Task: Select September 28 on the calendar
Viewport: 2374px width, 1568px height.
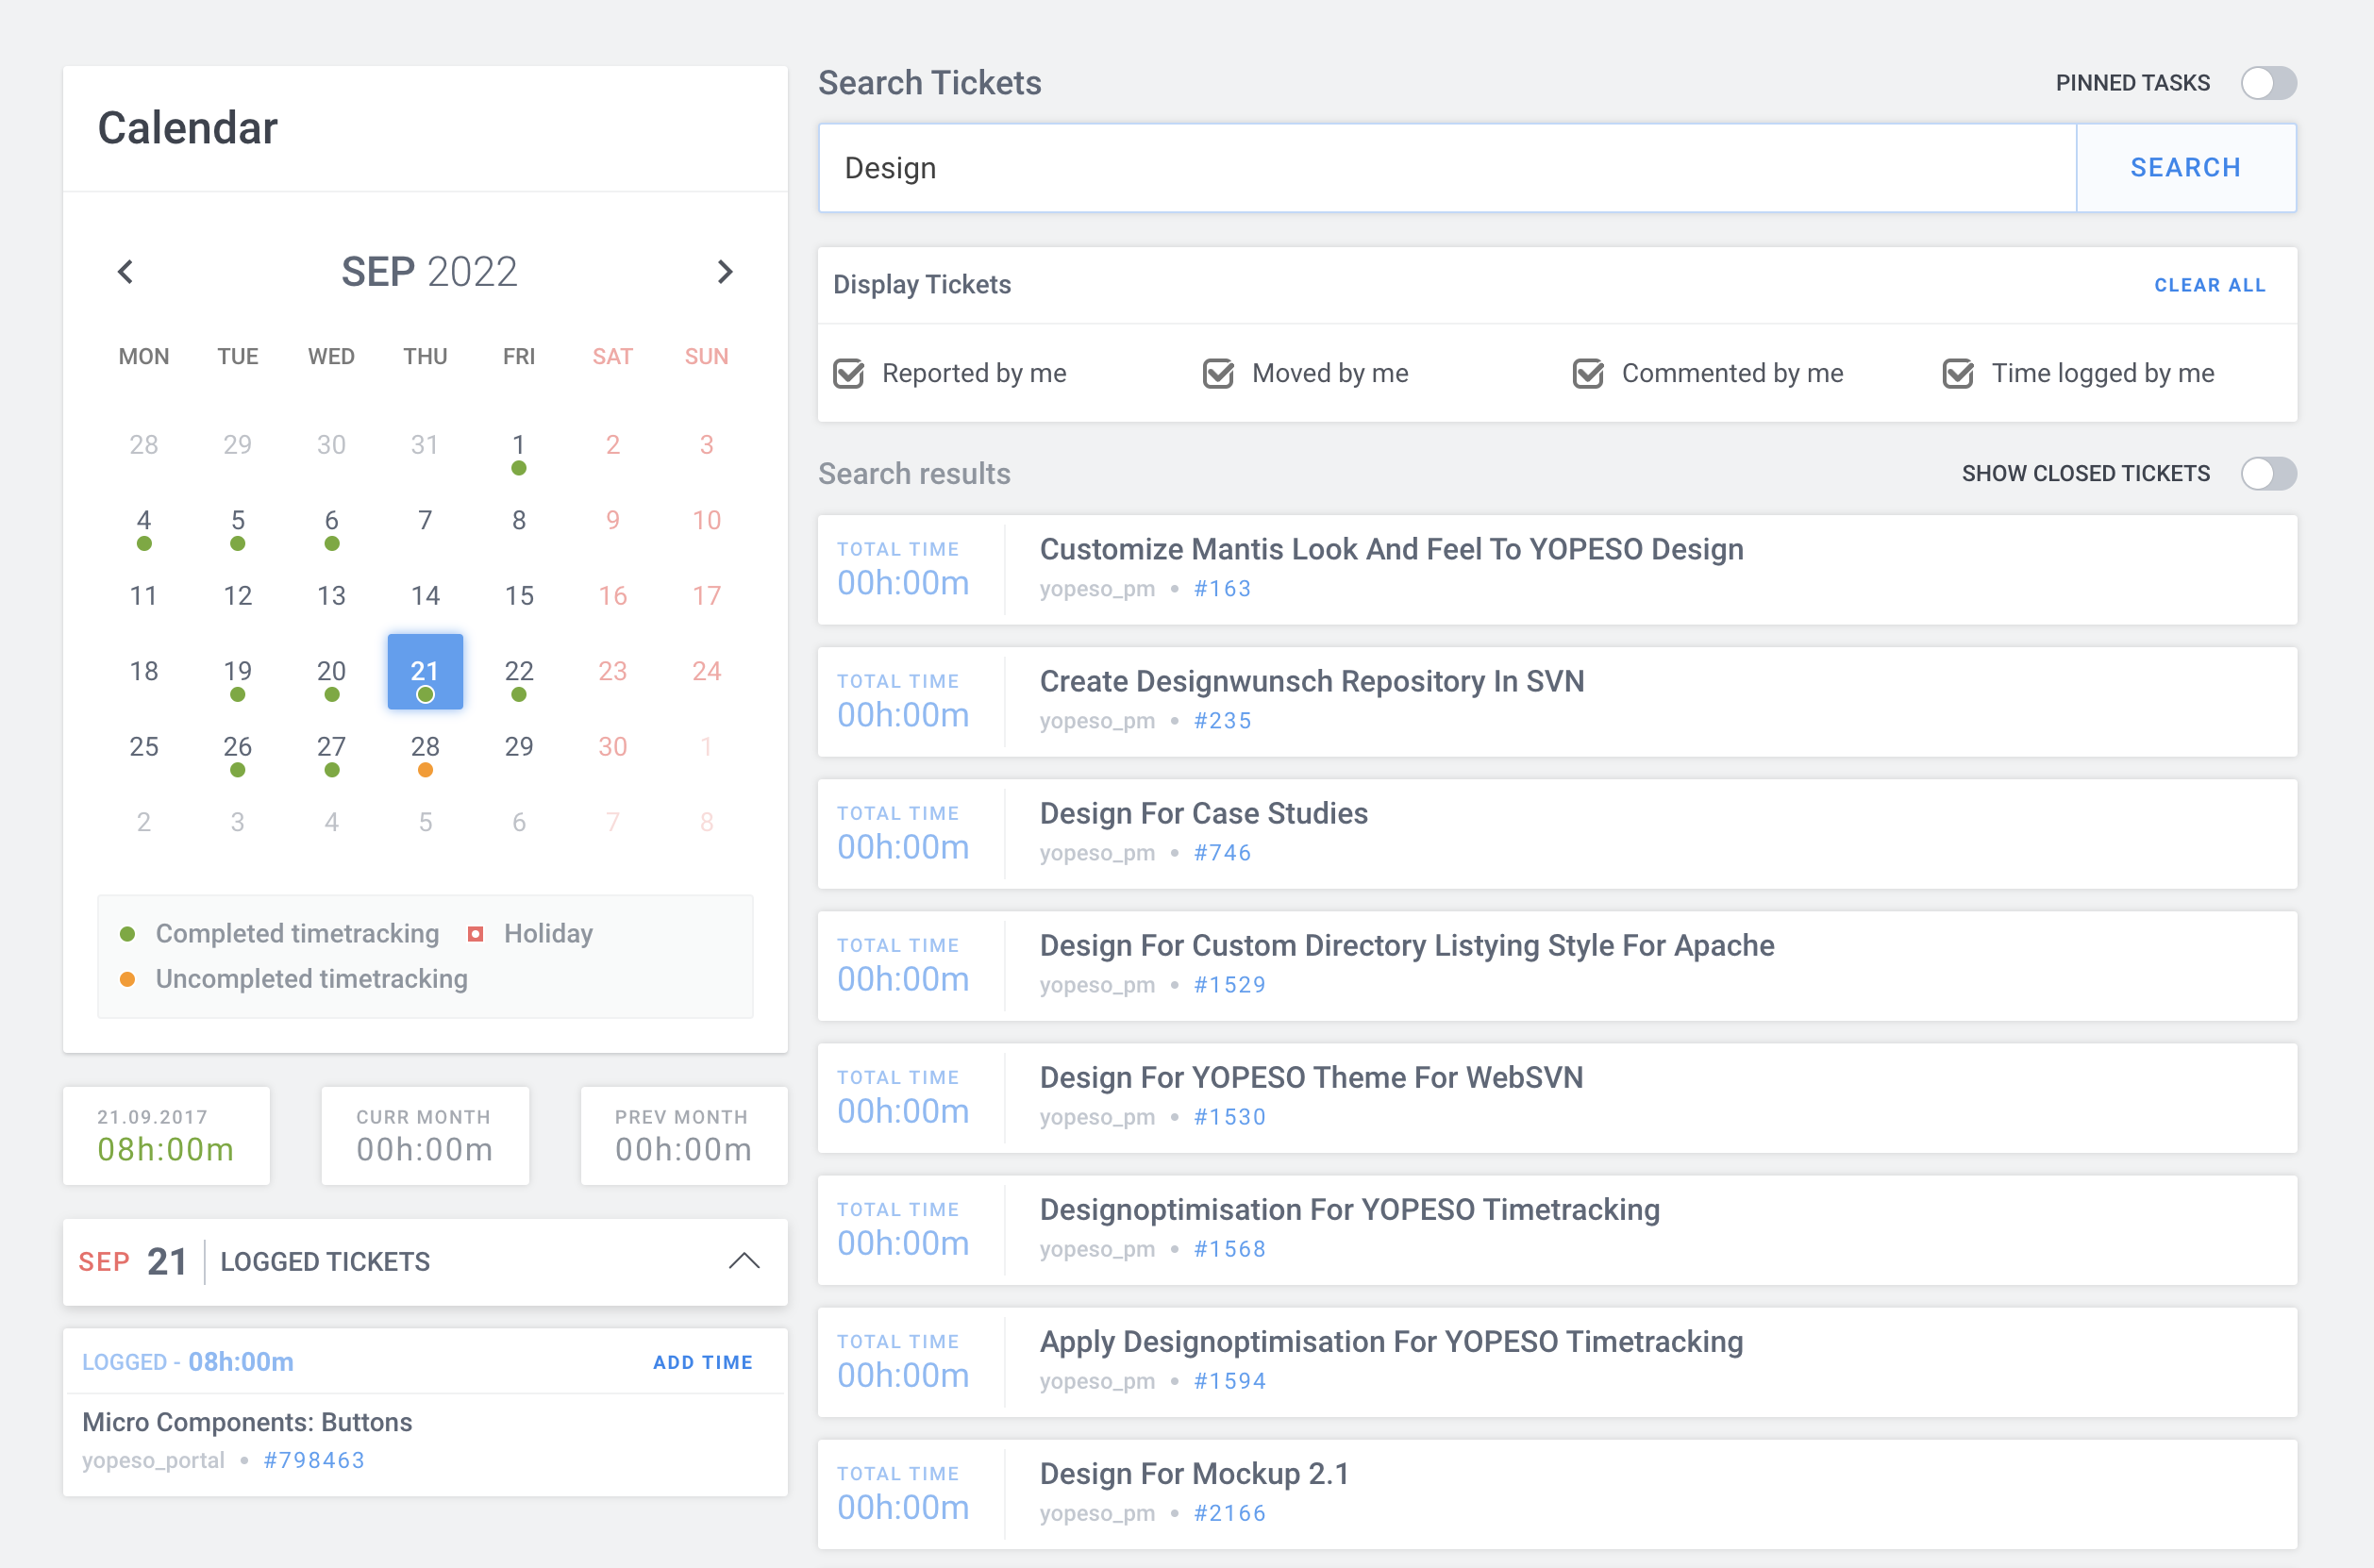Action: [425, 747]
